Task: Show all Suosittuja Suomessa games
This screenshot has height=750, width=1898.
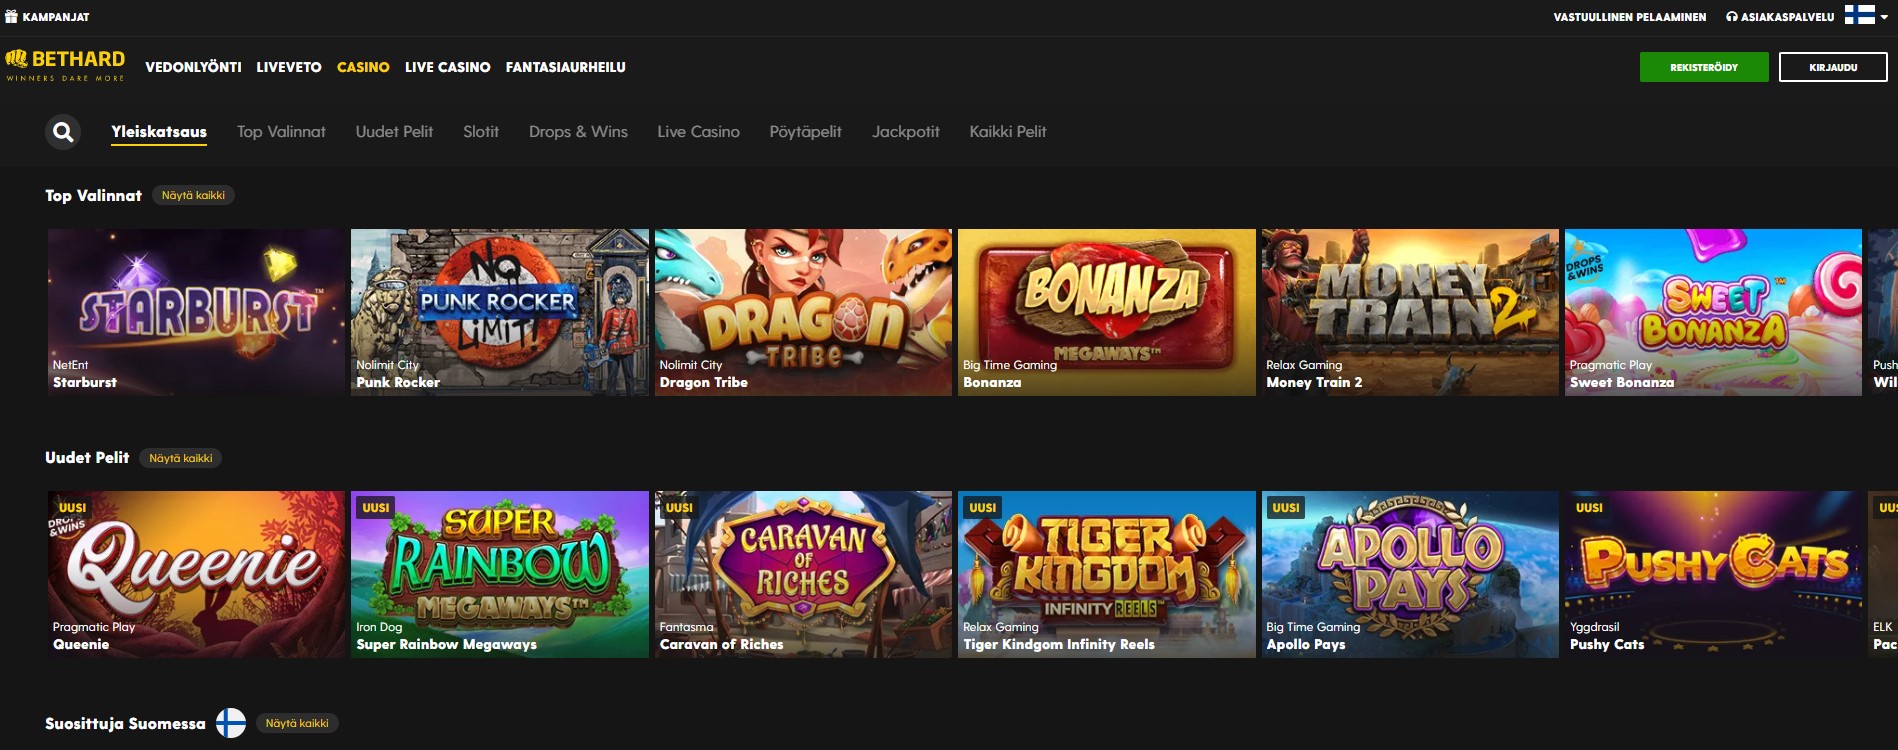Action: [x=297, y=723]
